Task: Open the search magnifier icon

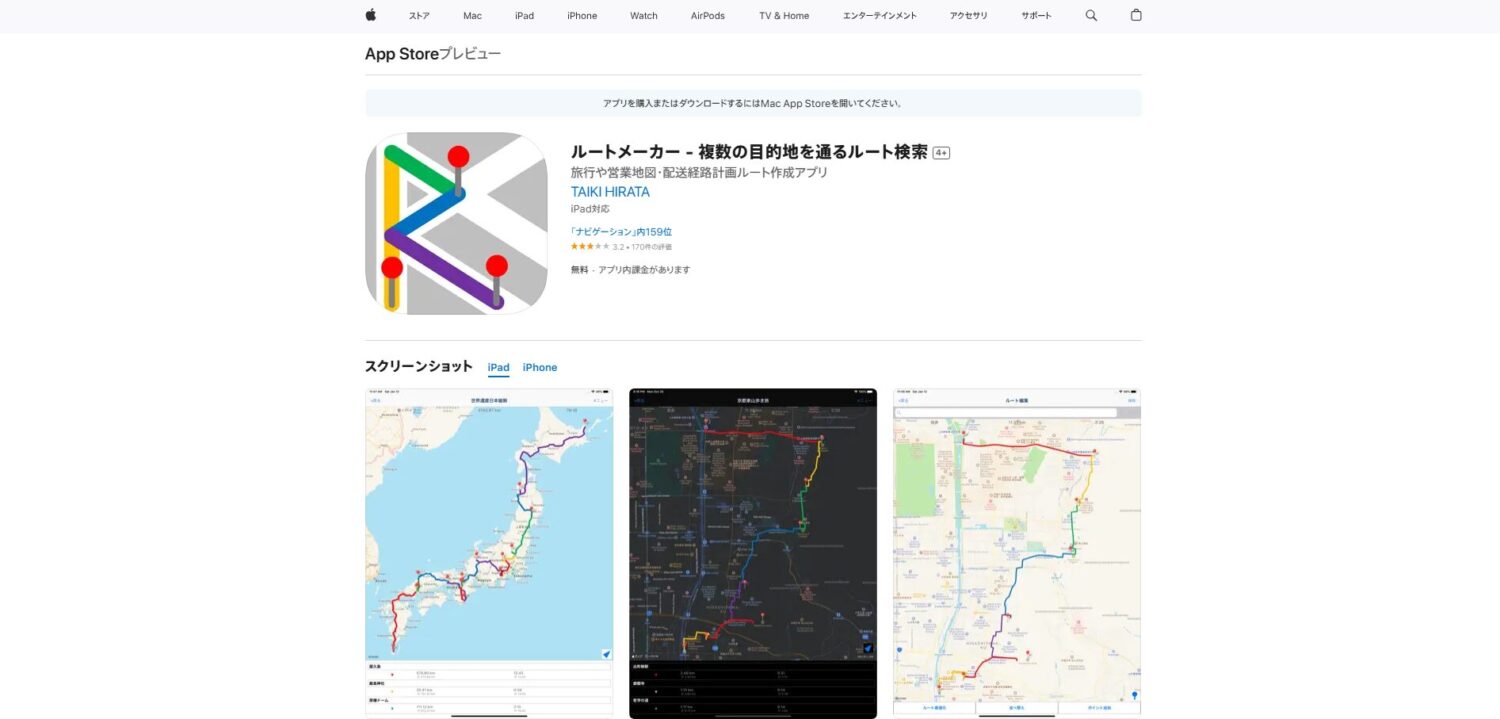Action: (x=1091, y=15)
